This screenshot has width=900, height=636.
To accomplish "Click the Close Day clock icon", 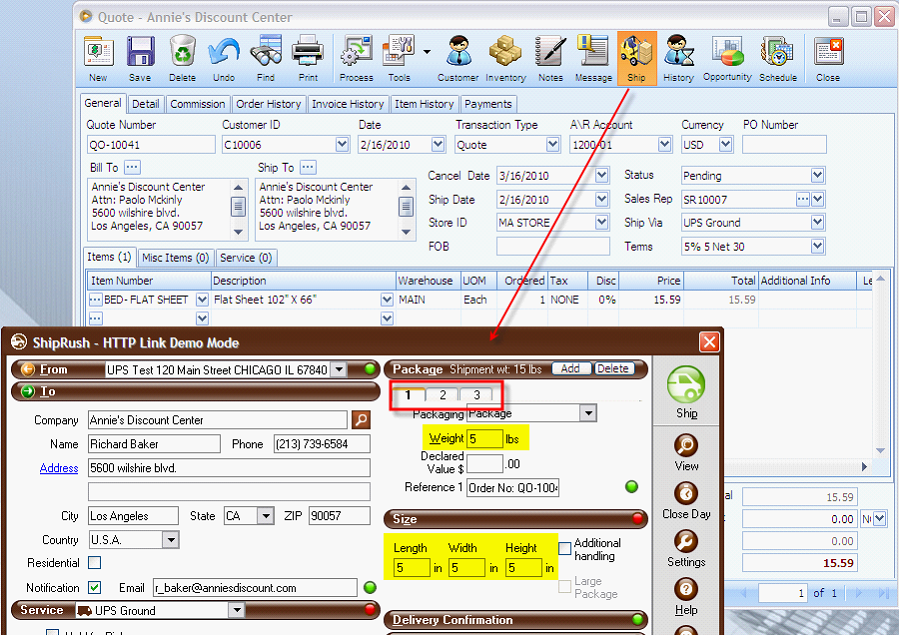I will [x=686, y=492].
